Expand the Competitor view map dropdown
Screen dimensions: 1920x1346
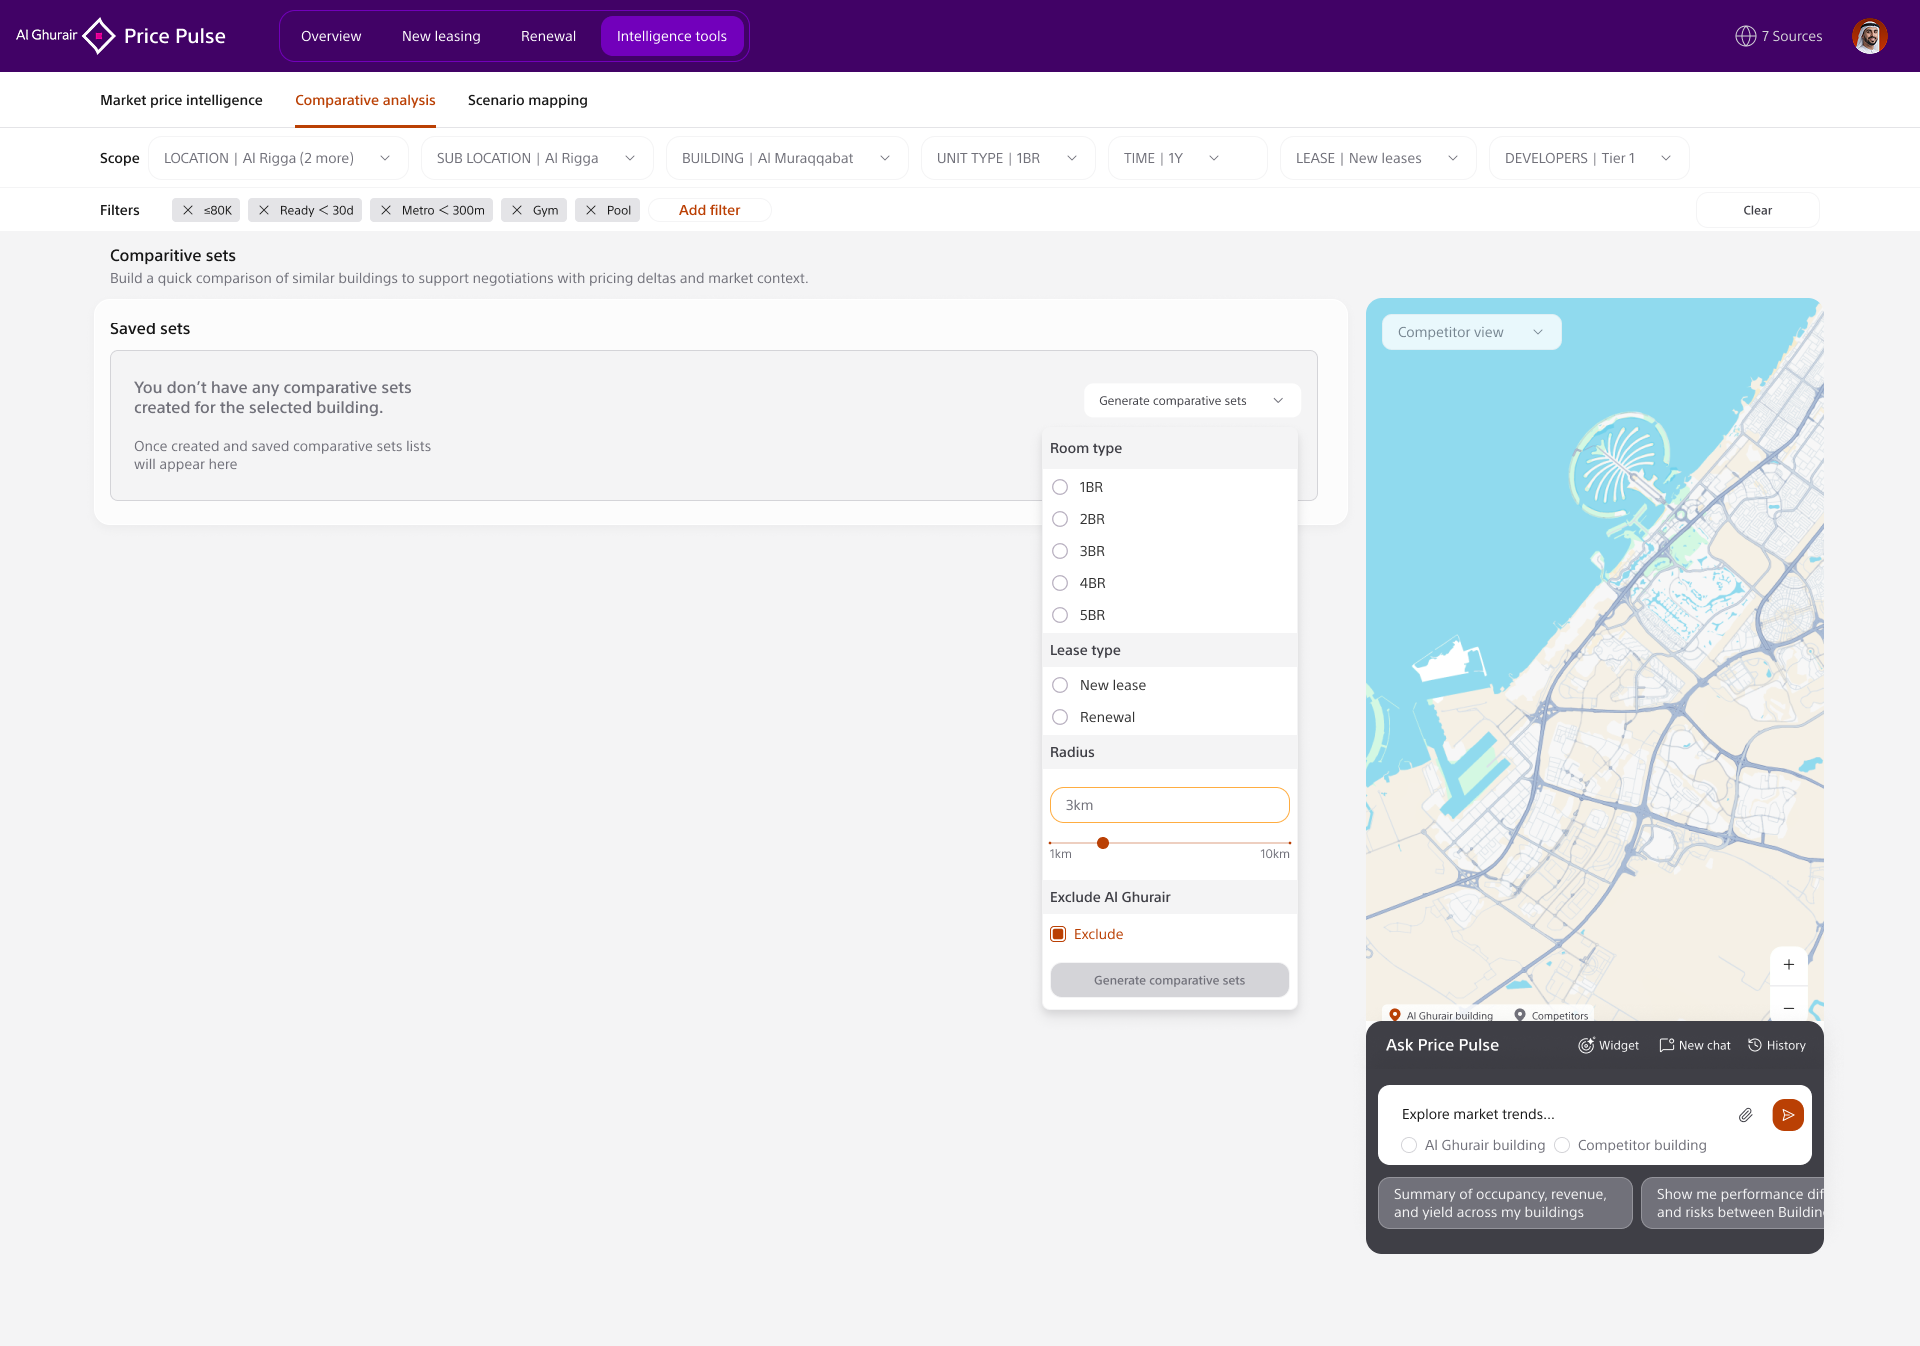coord(1472,332)
